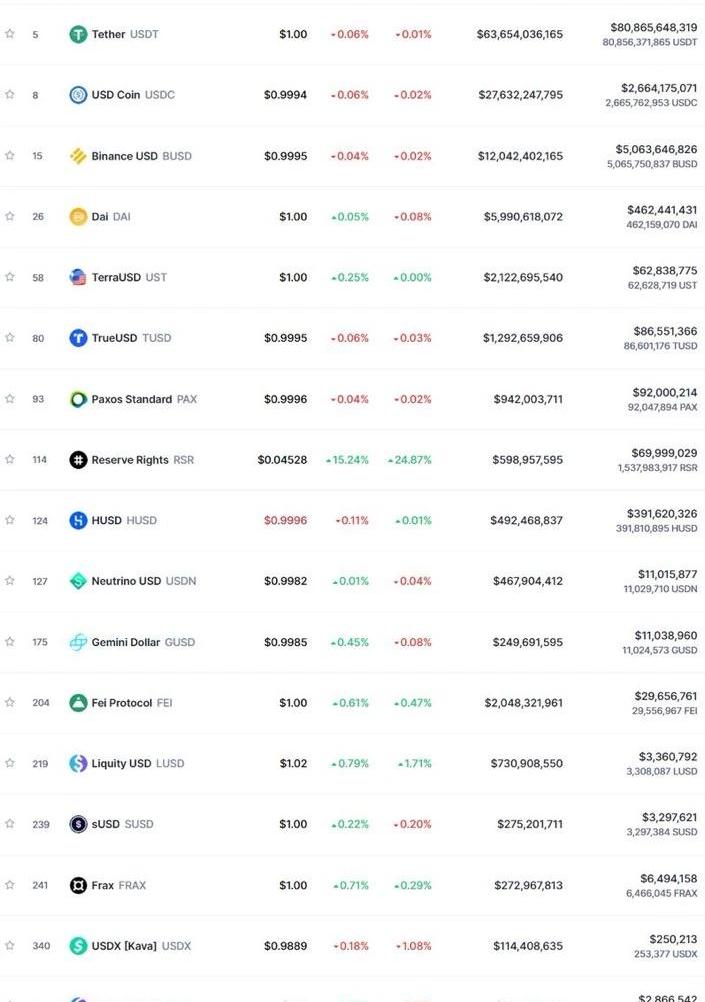Viewport: 705px width, 1002px height.
Task: Favorite Fei Protocol with its star
Action: (x=10, y=703)
